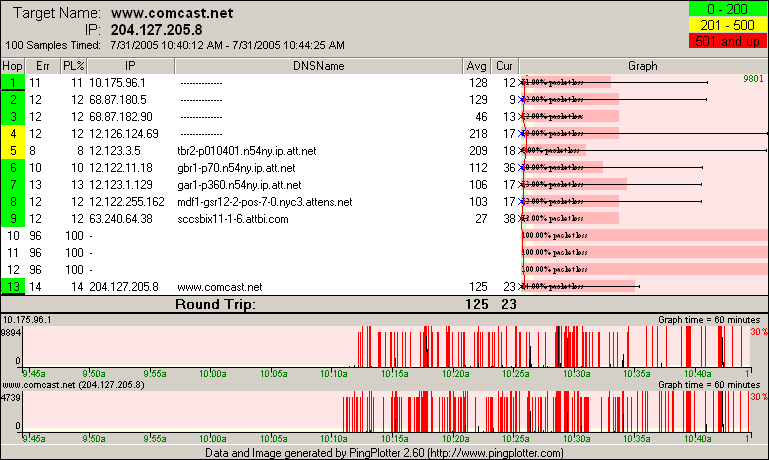Open the http://www.pingplotter.com footer link

point(495,453)
